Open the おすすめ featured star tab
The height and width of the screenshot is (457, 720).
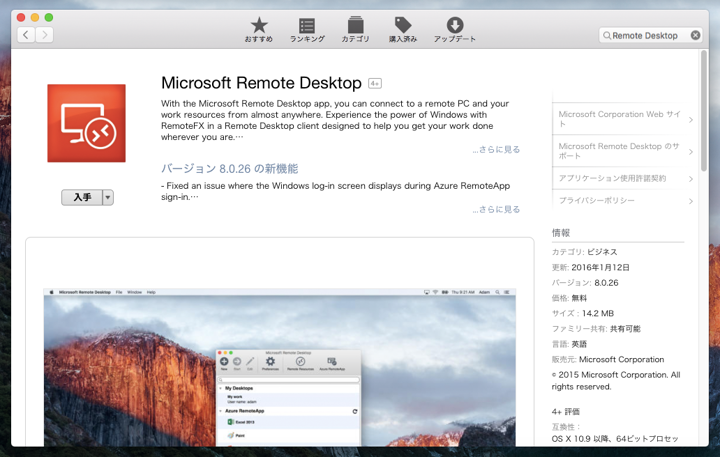coord(259,30)
